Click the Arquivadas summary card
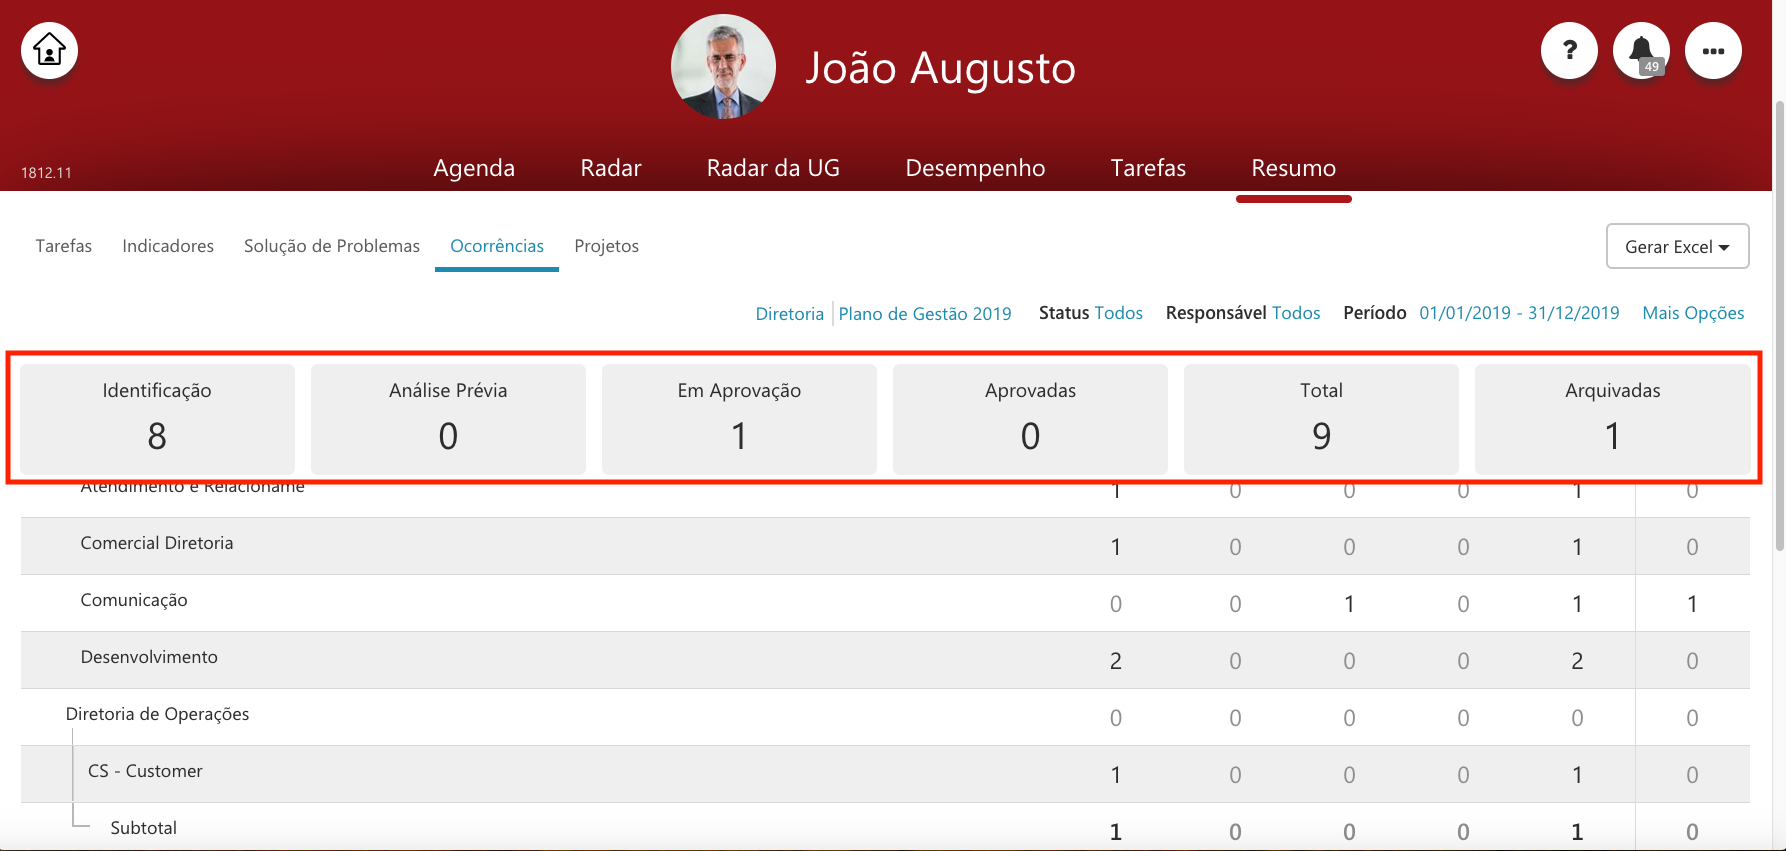Image resolution: width=1786 pixels, height=851 pixels. point(1612,419)
